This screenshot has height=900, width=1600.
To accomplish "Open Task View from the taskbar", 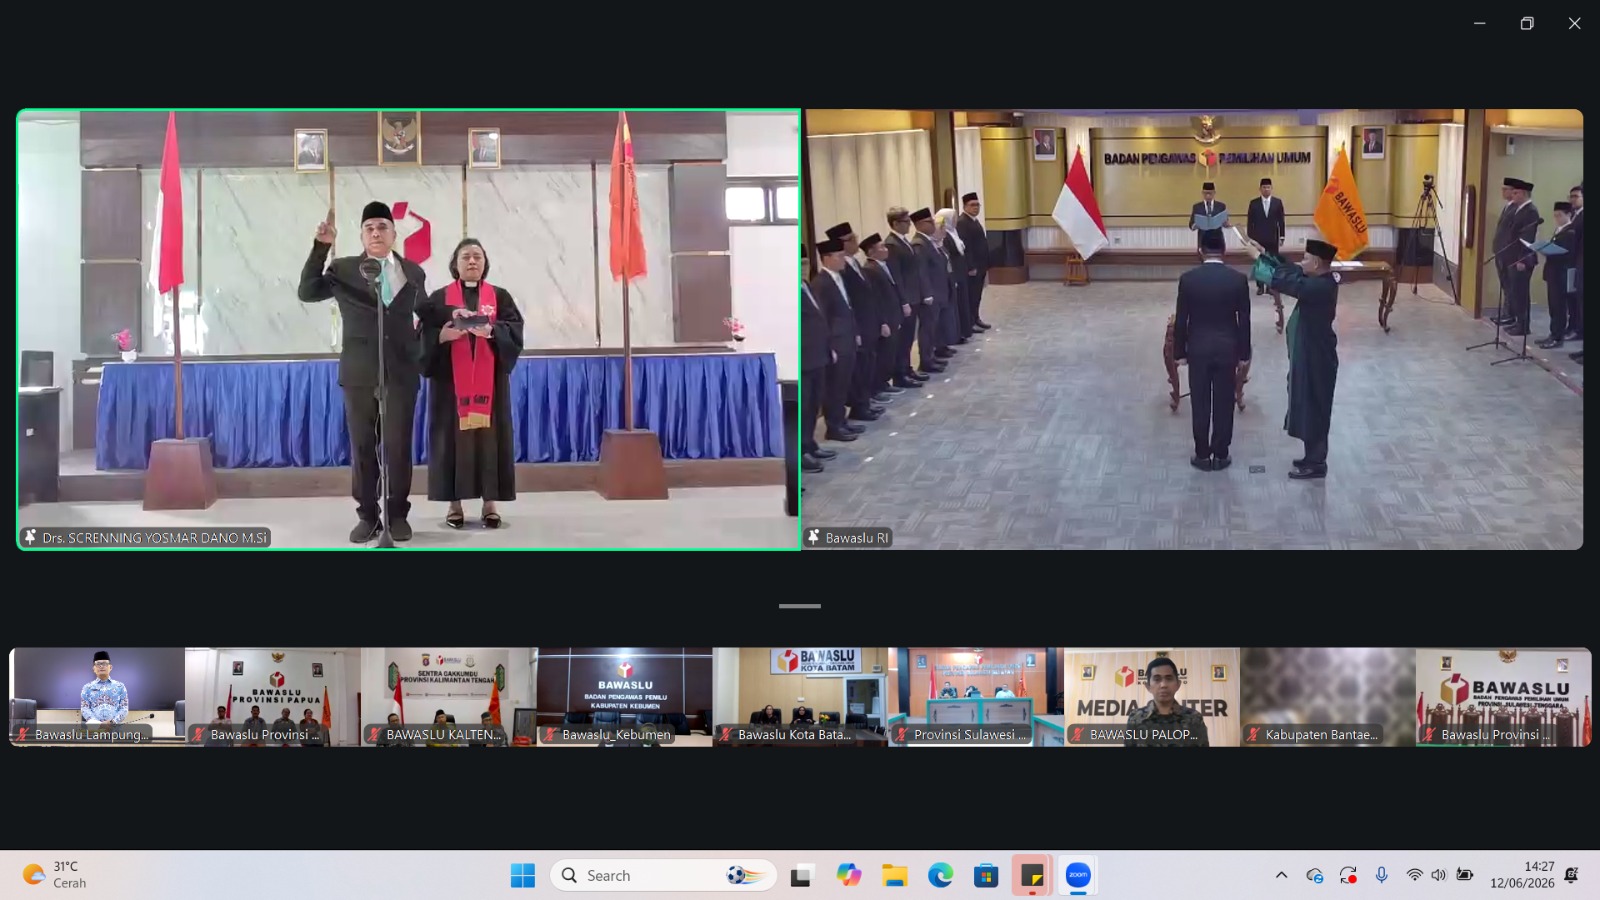I will click(801, 876).
